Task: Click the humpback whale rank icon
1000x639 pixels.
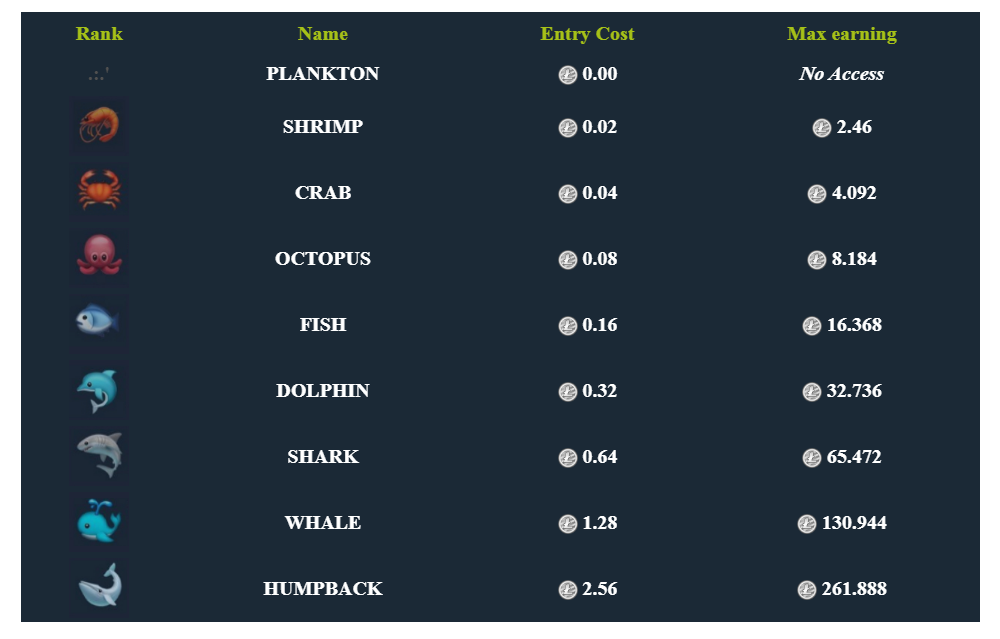Action: [x=99, y=587]
